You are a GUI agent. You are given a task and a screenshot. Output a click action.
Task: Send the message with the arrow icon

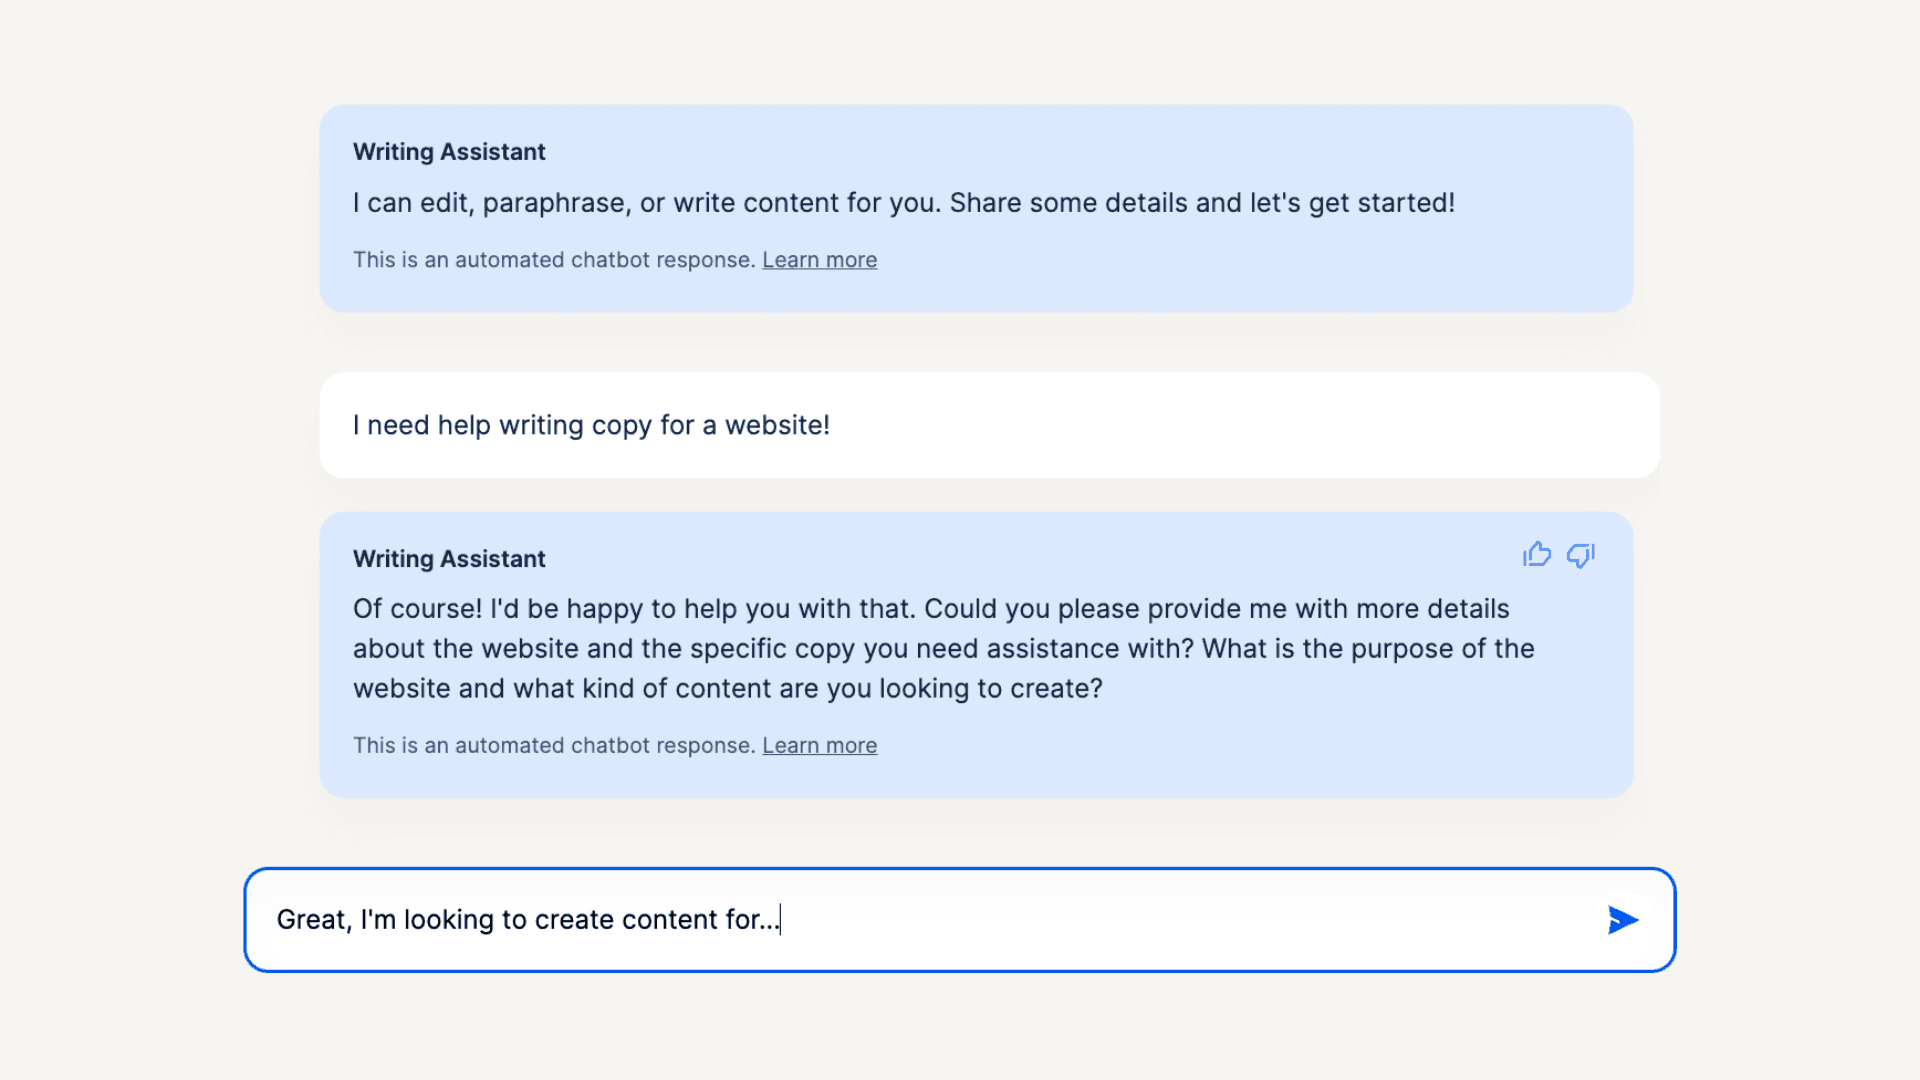1622,920
